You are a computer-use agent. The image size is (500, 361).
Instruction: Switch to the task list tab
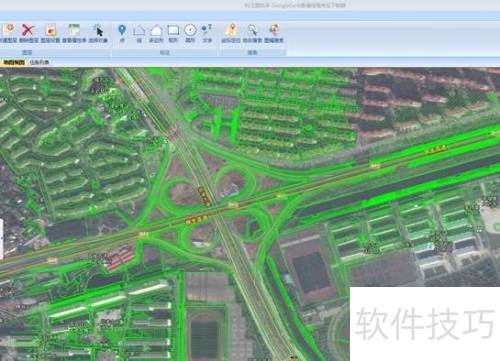pos(39,62)
